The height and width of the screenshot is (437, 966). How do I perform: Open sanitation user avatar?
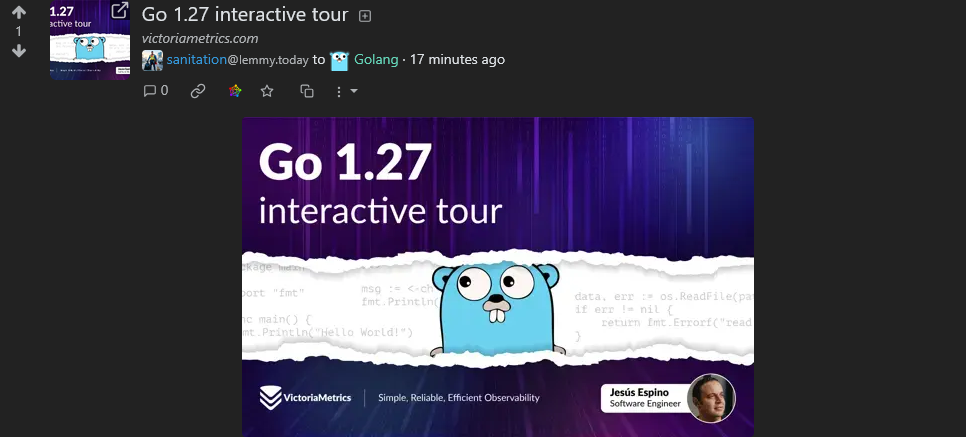pos(152,60)
